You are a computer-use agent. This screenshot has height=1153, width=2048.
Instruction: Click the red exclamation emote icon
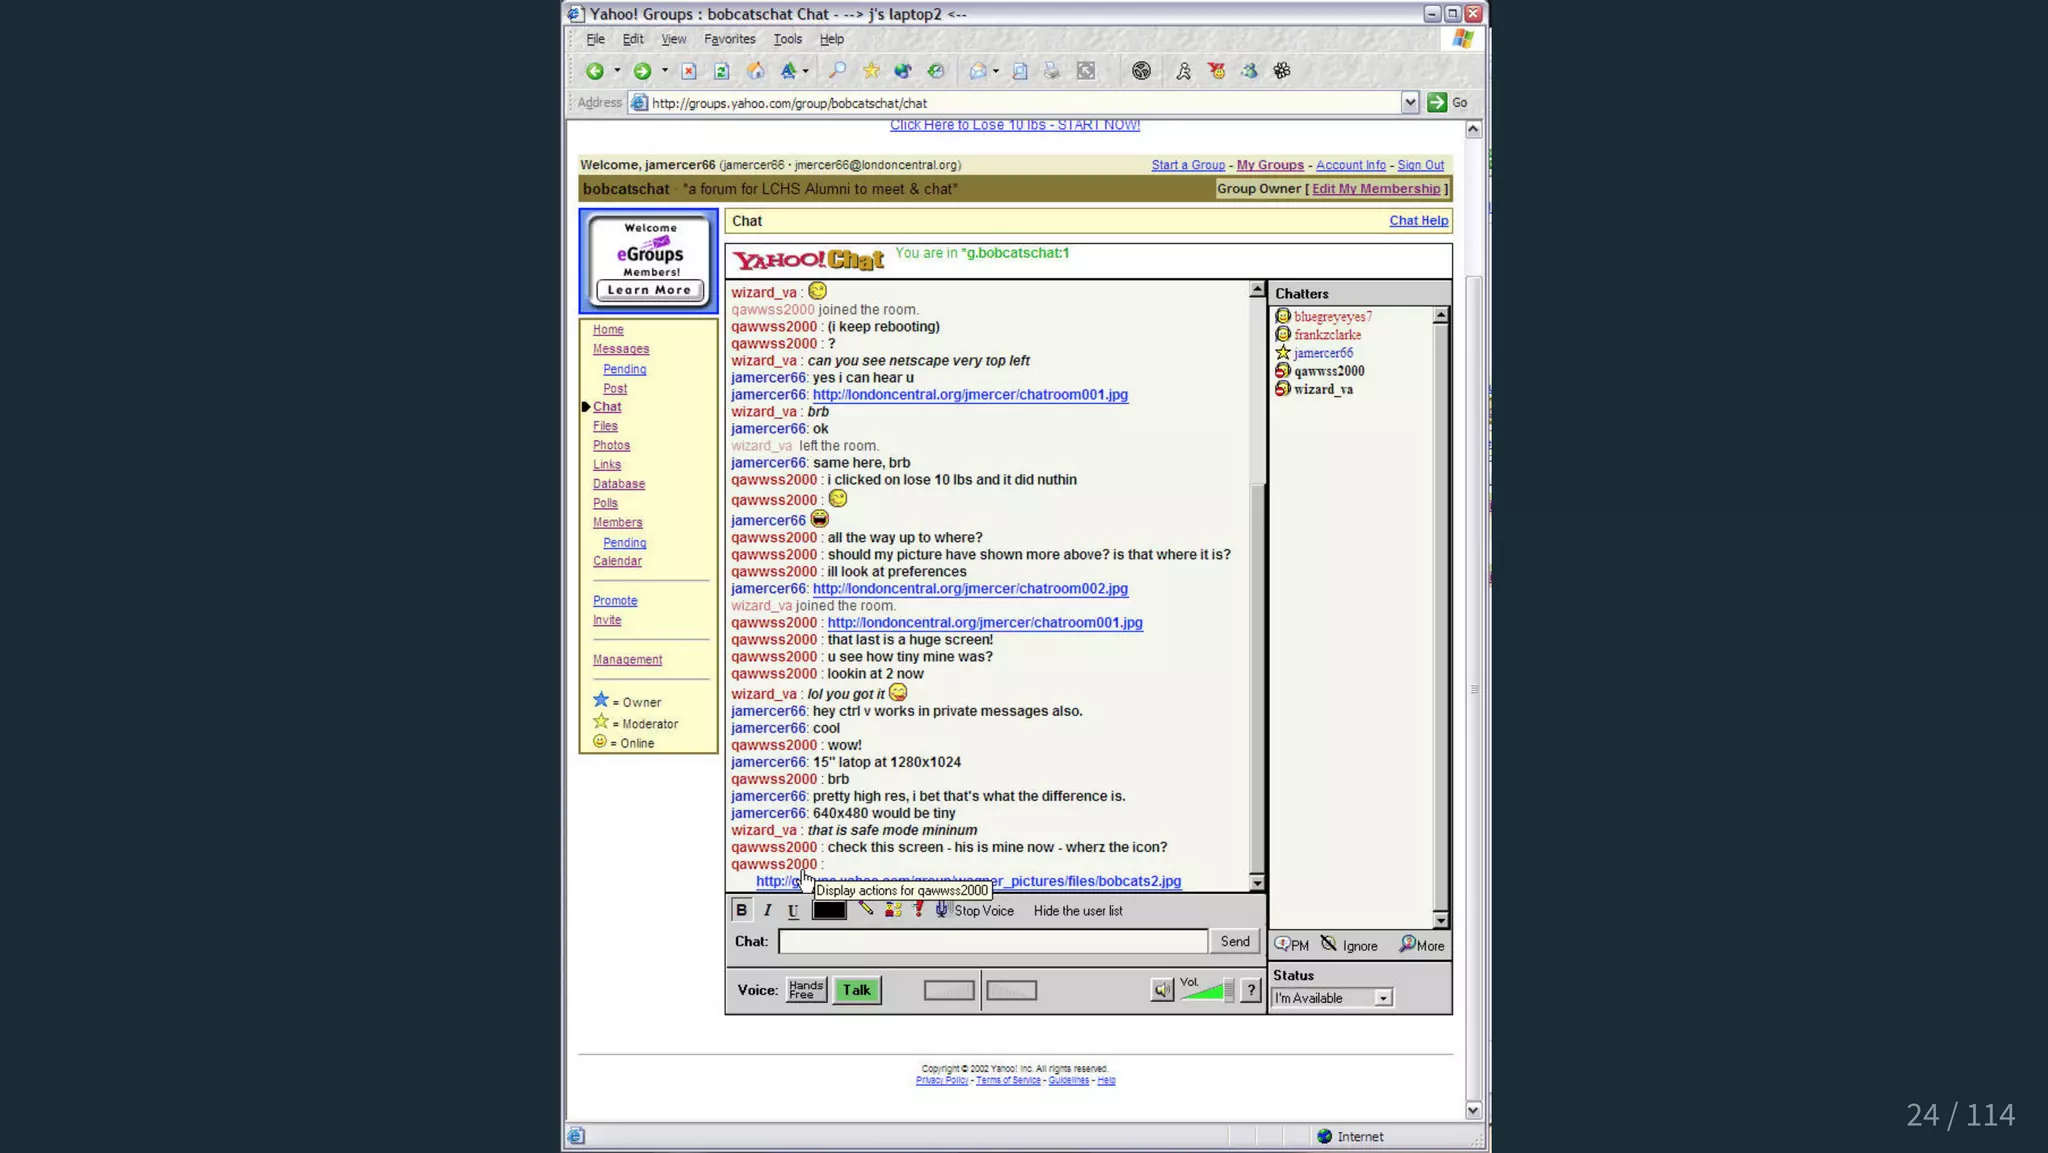[918, 910]
